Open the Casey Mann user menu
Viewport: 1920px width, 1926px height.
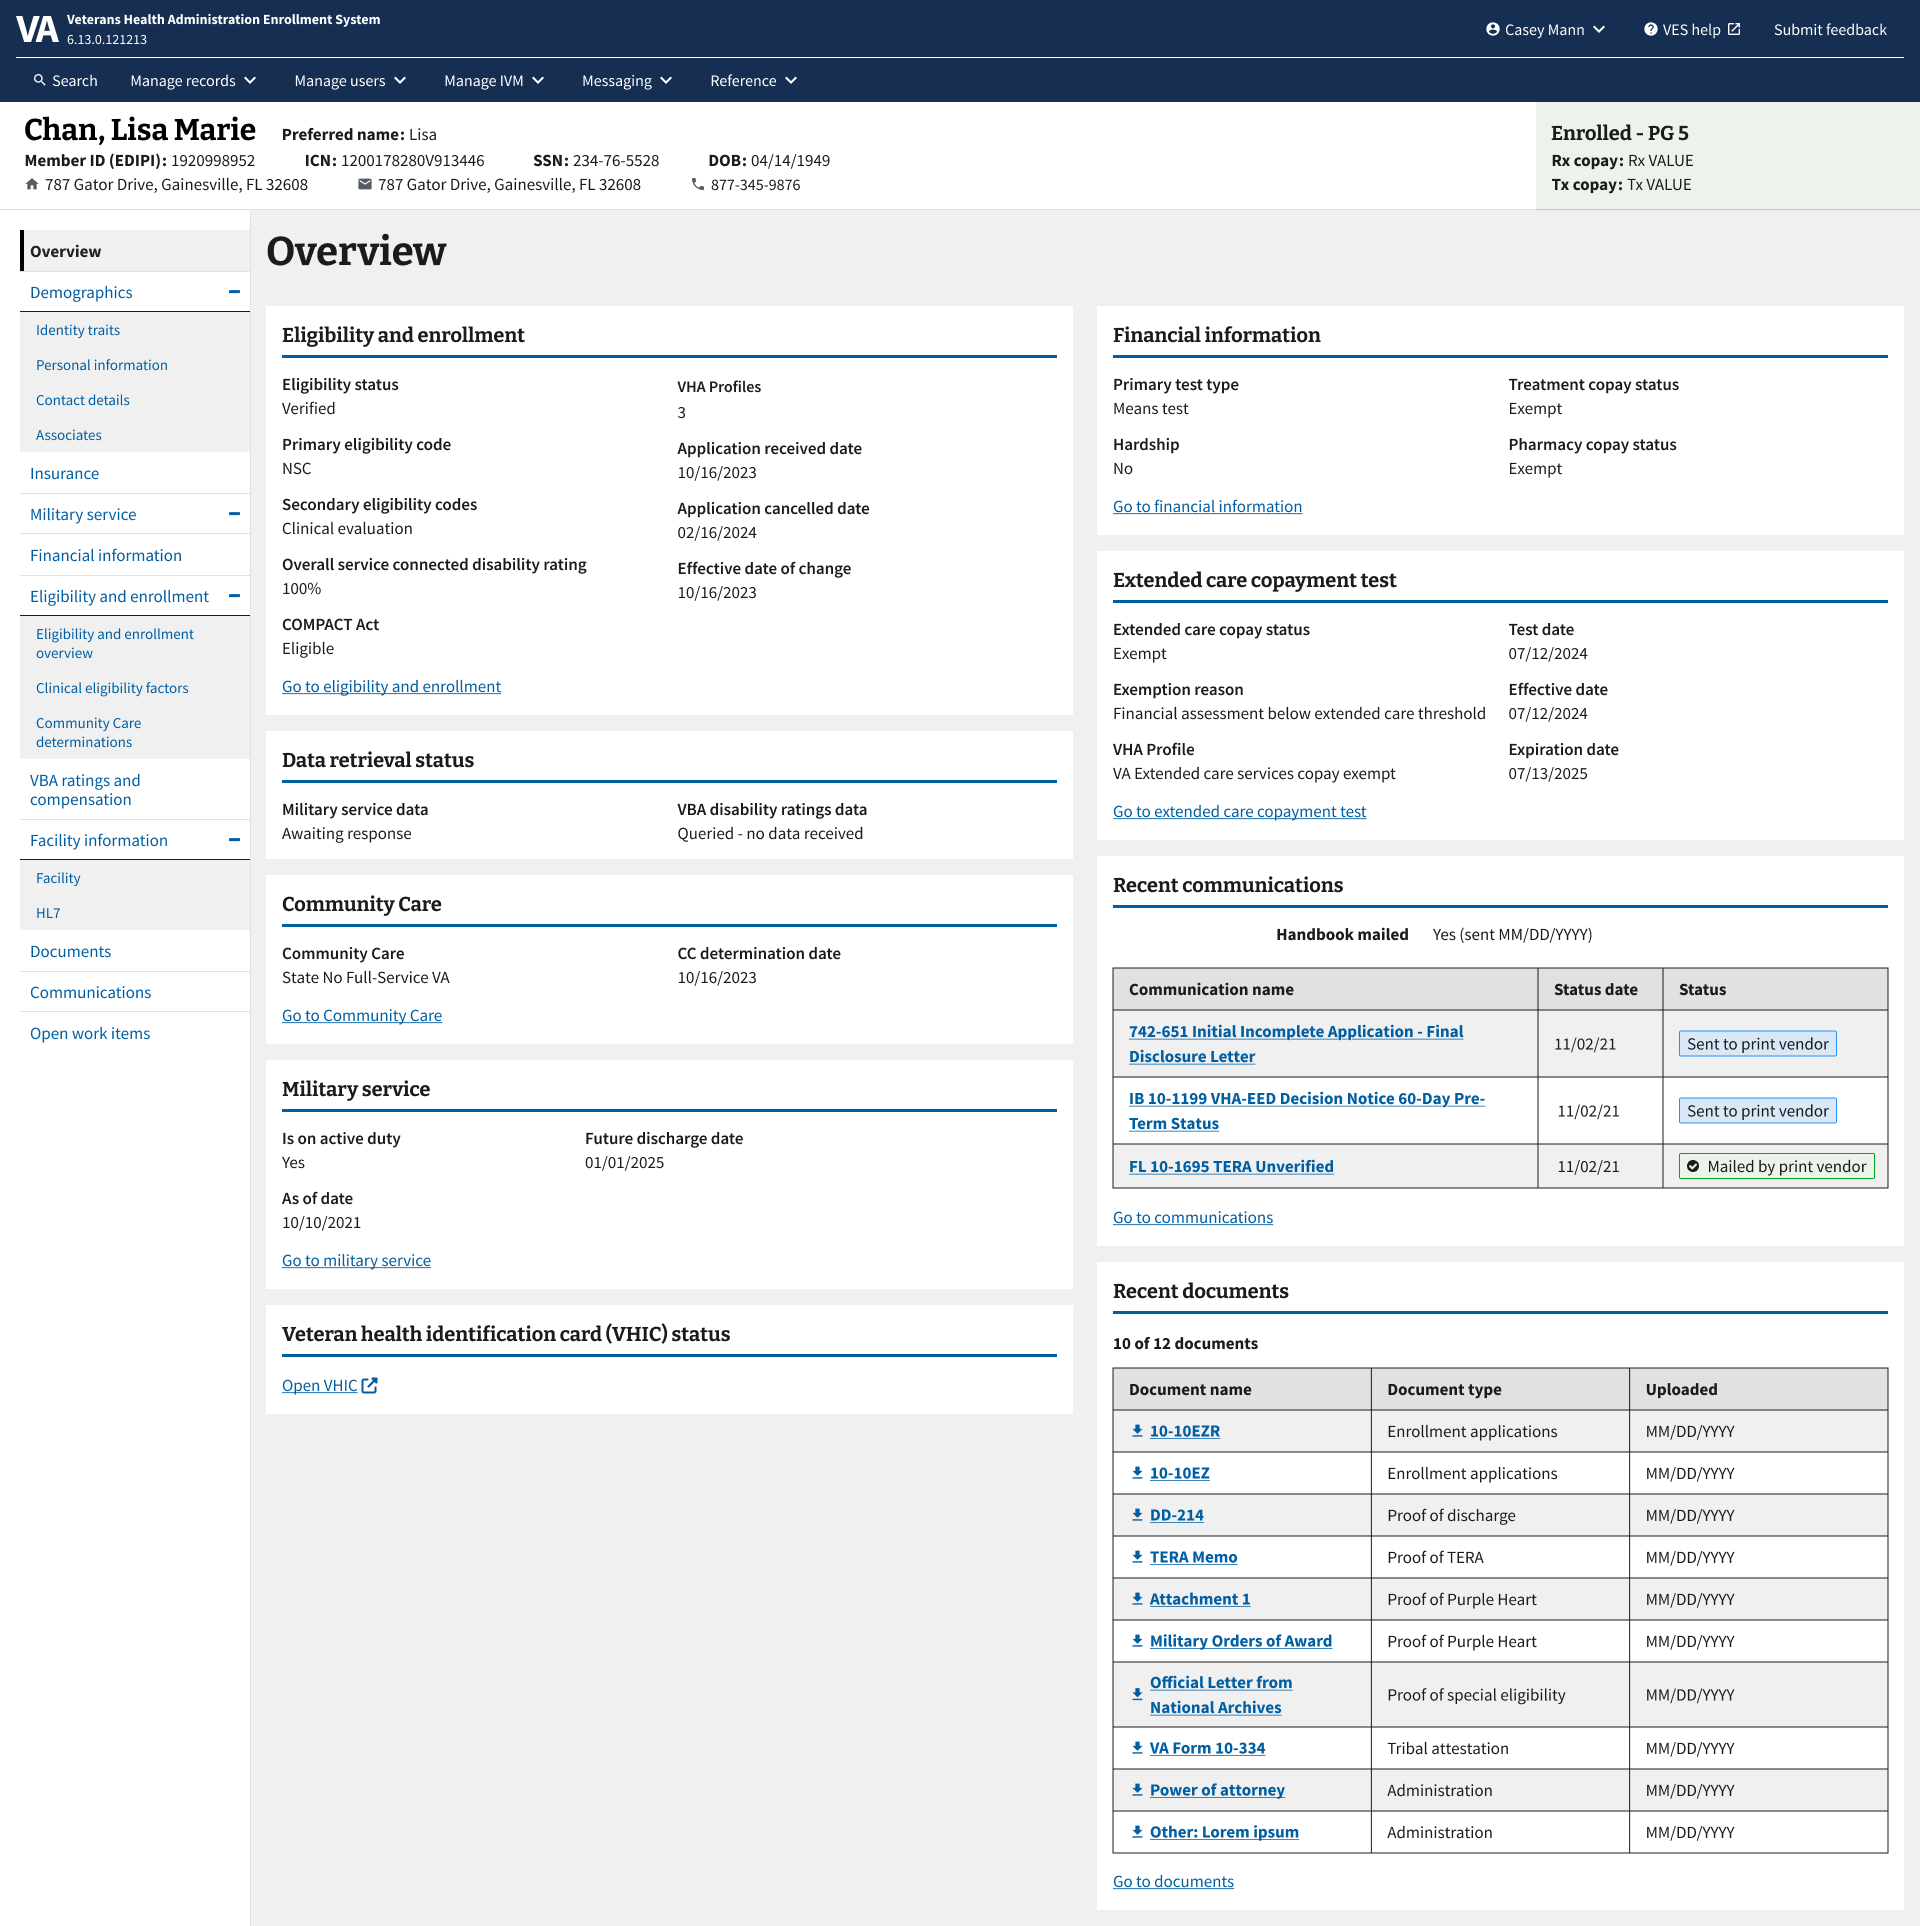pos(1545,29)
